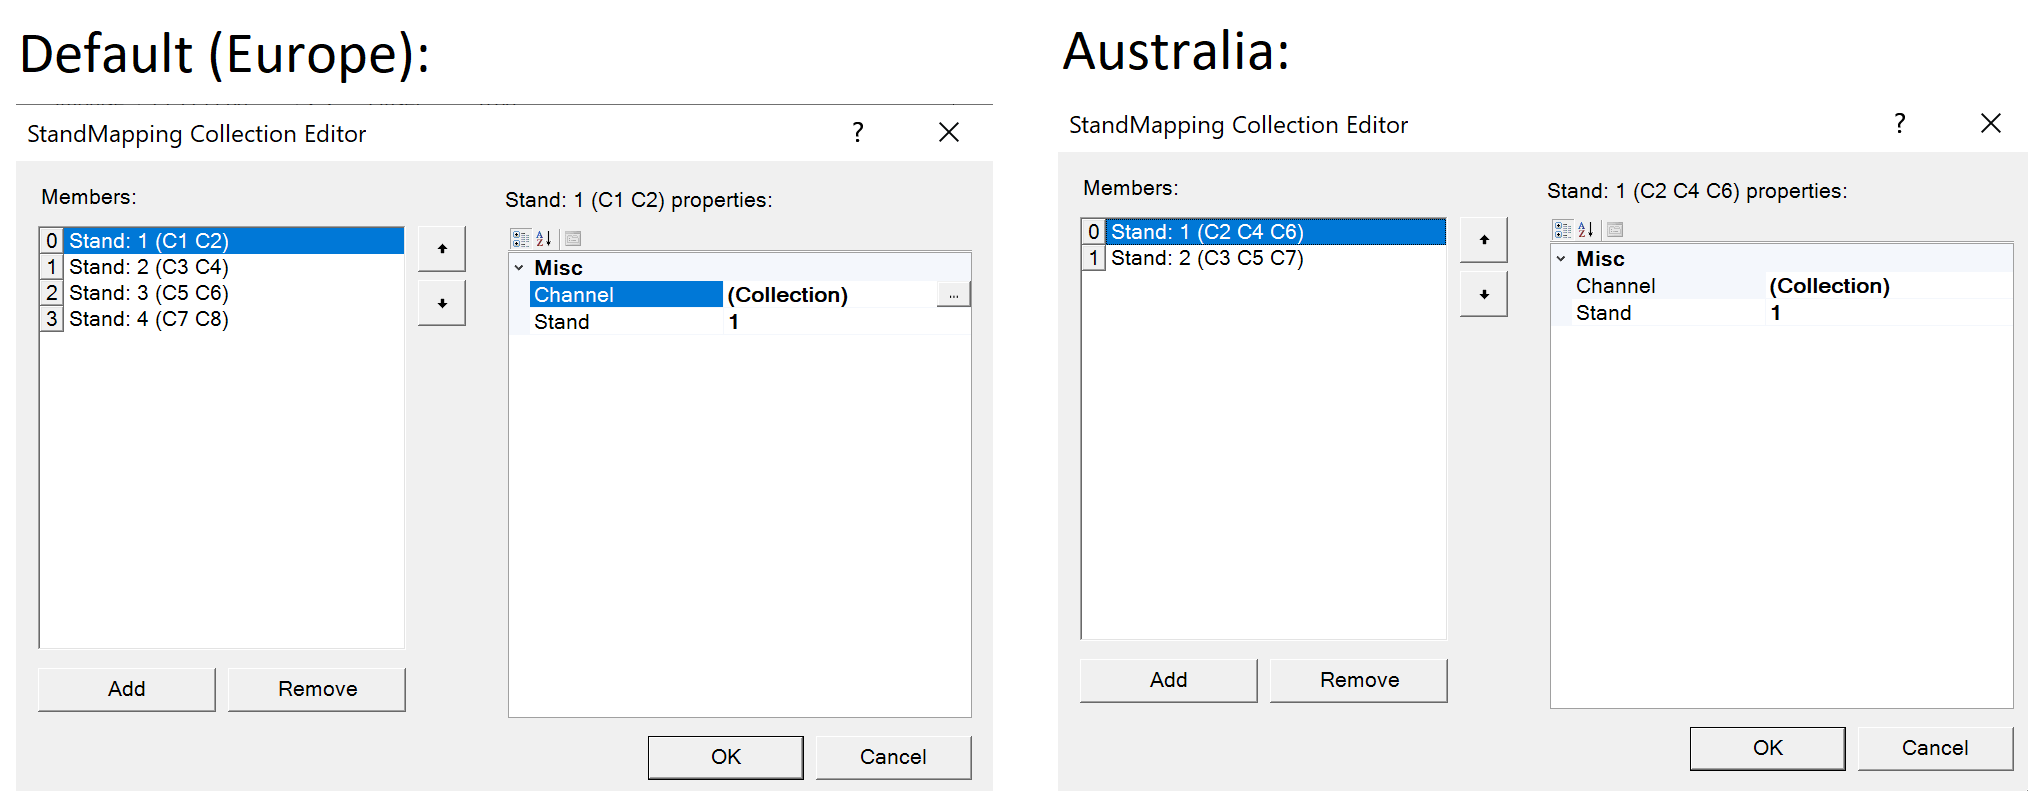Click Categorized view icon in Europe dialog
This screenshot has height=791, width=2028.
[x=520, y=239]
